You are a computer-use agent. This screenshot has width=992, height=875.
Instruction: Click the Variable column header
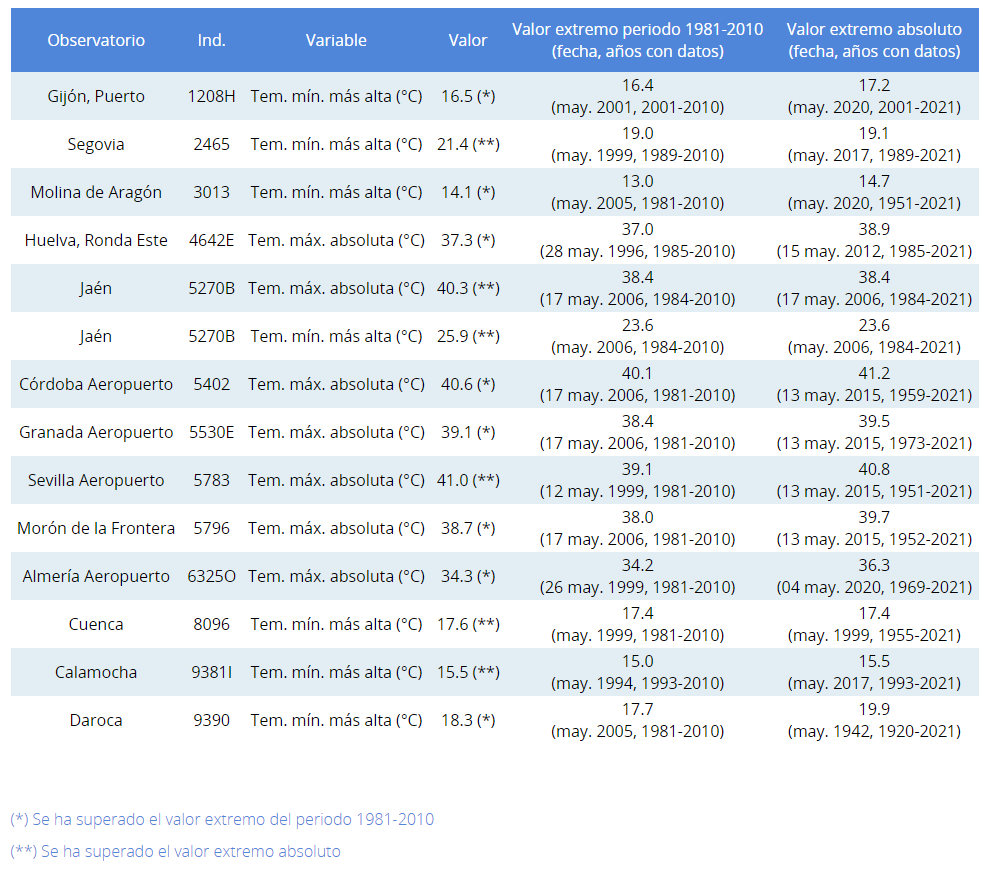(x=336, y=40)
